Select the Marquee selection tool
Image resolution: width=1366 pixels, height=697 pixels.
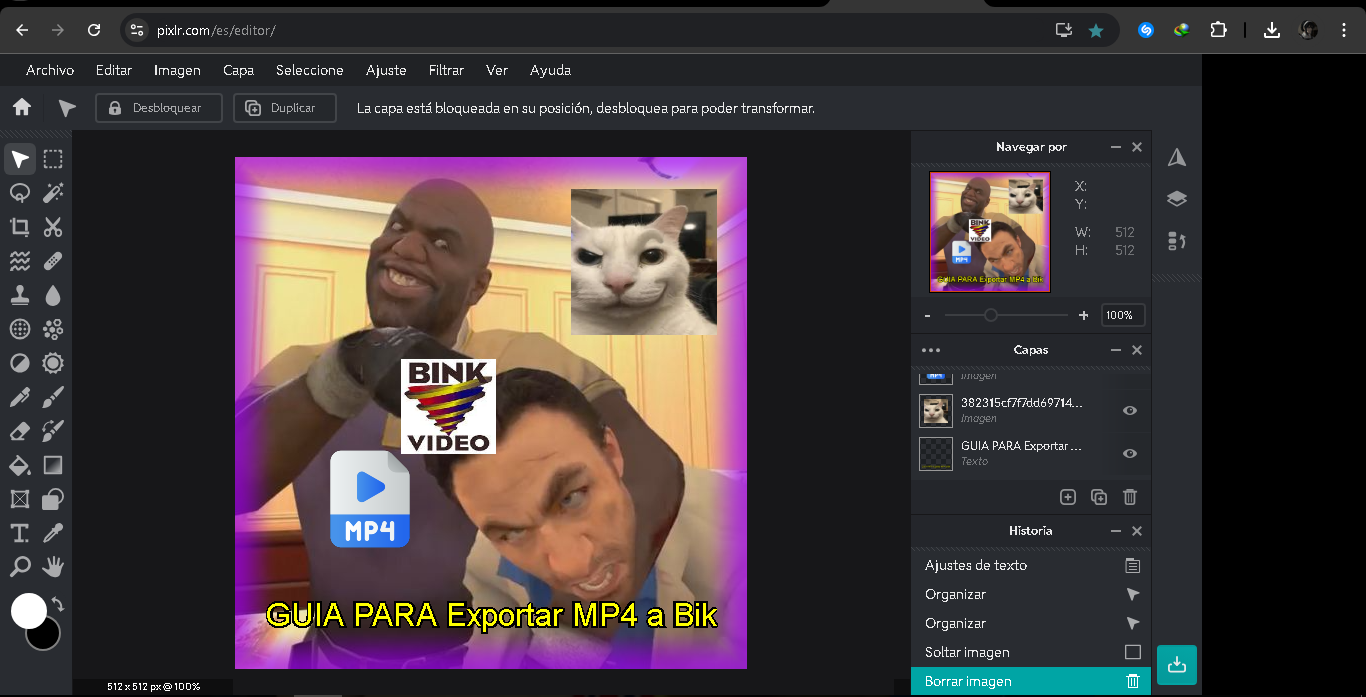click(x=53, y=159)
